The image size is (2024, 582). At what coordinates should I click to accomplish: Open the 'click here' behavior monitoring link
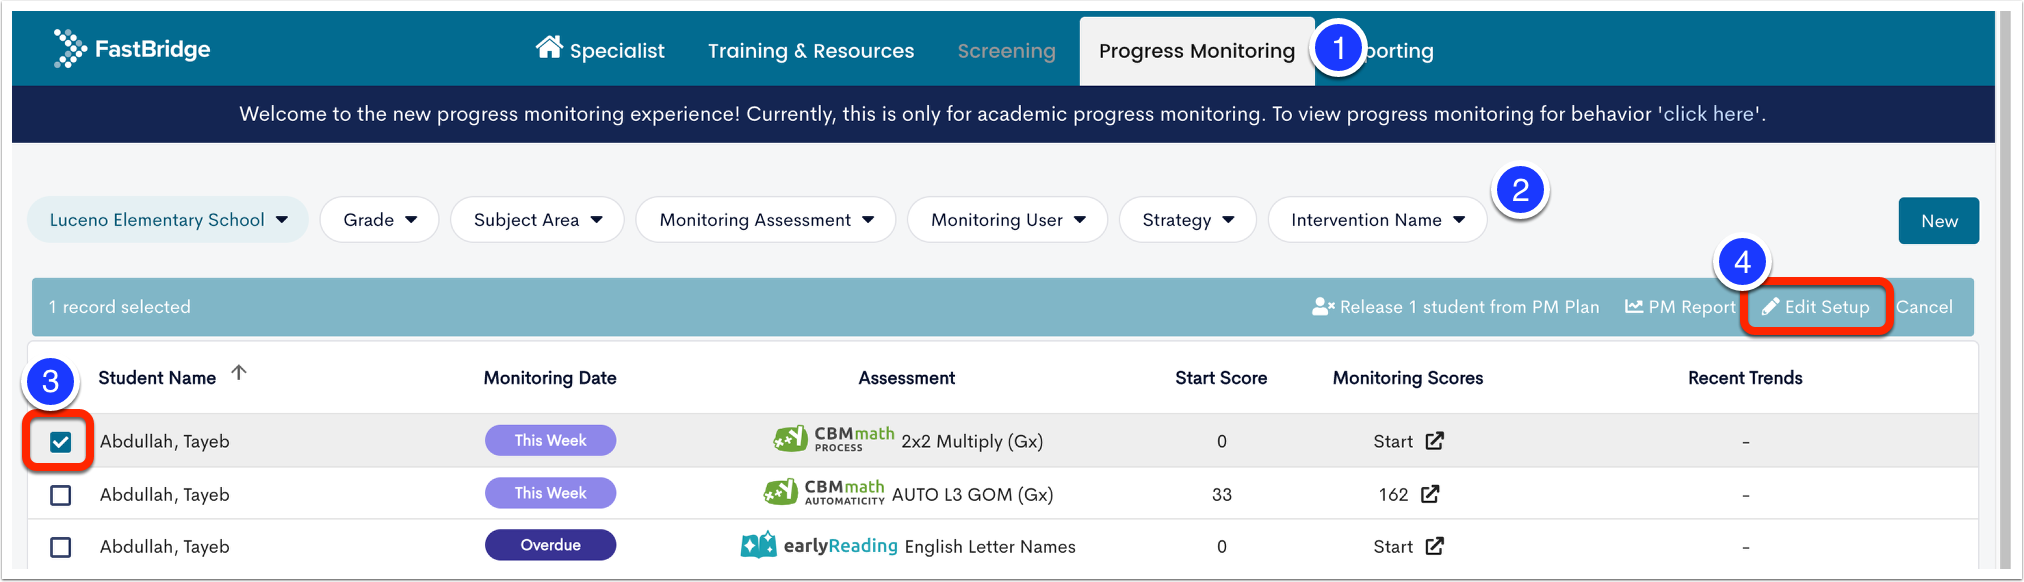tap(1708, 114)
